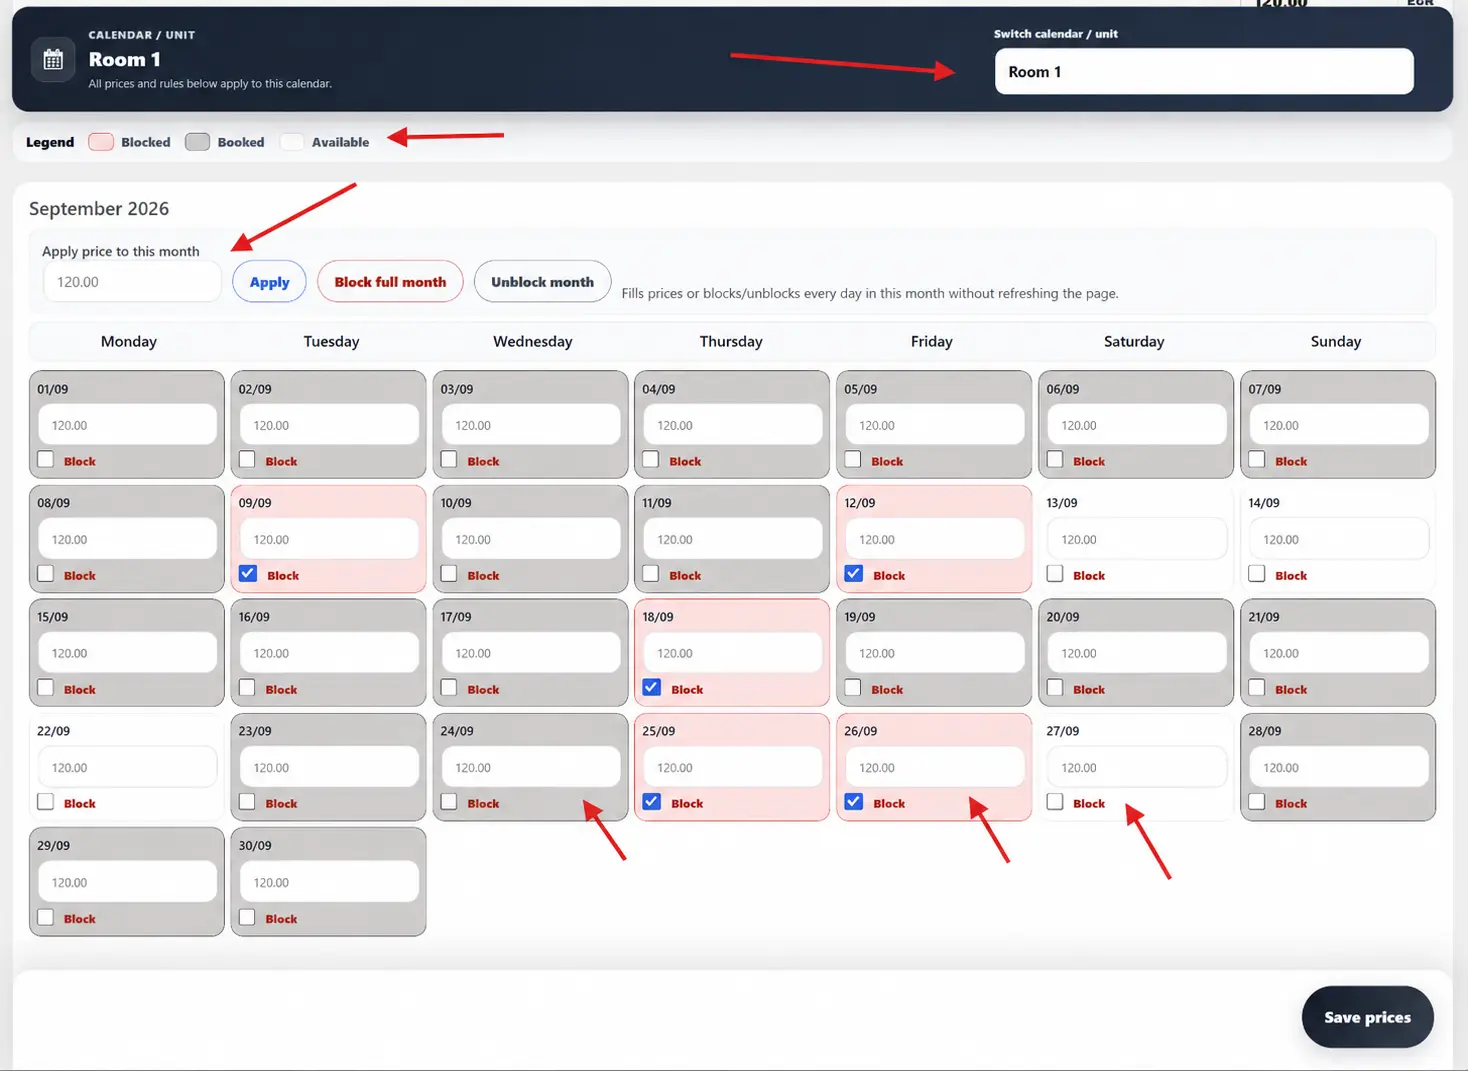Save prices with the Save prices button
This screenshot has width=1468, height=1071.
(1367, 1017)
